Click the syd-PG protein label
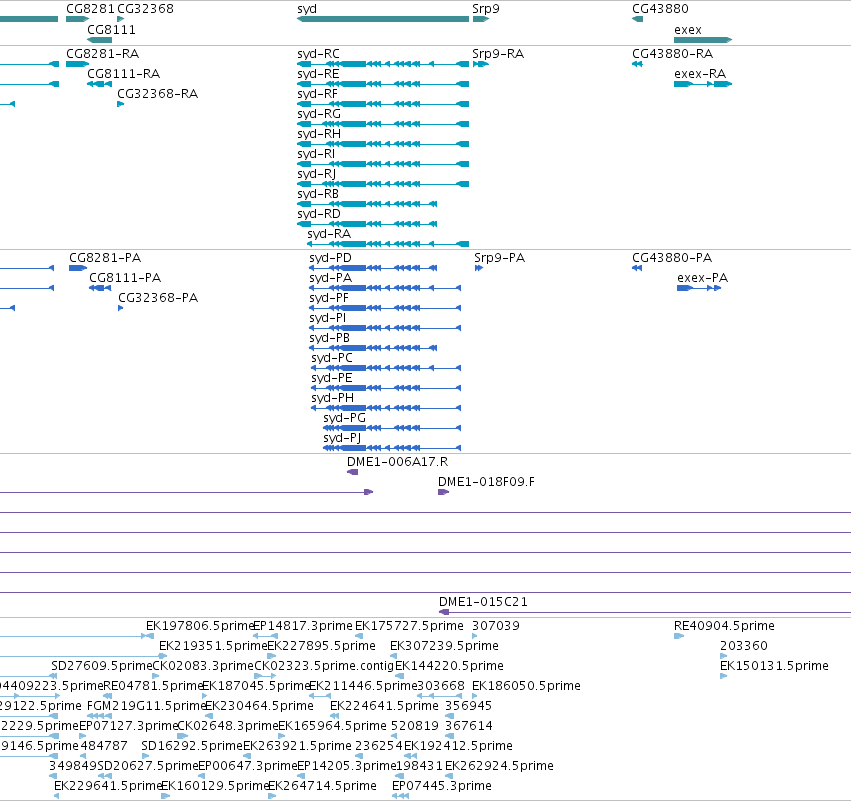This screenshot has height=801, width=851. click(344, 418)
